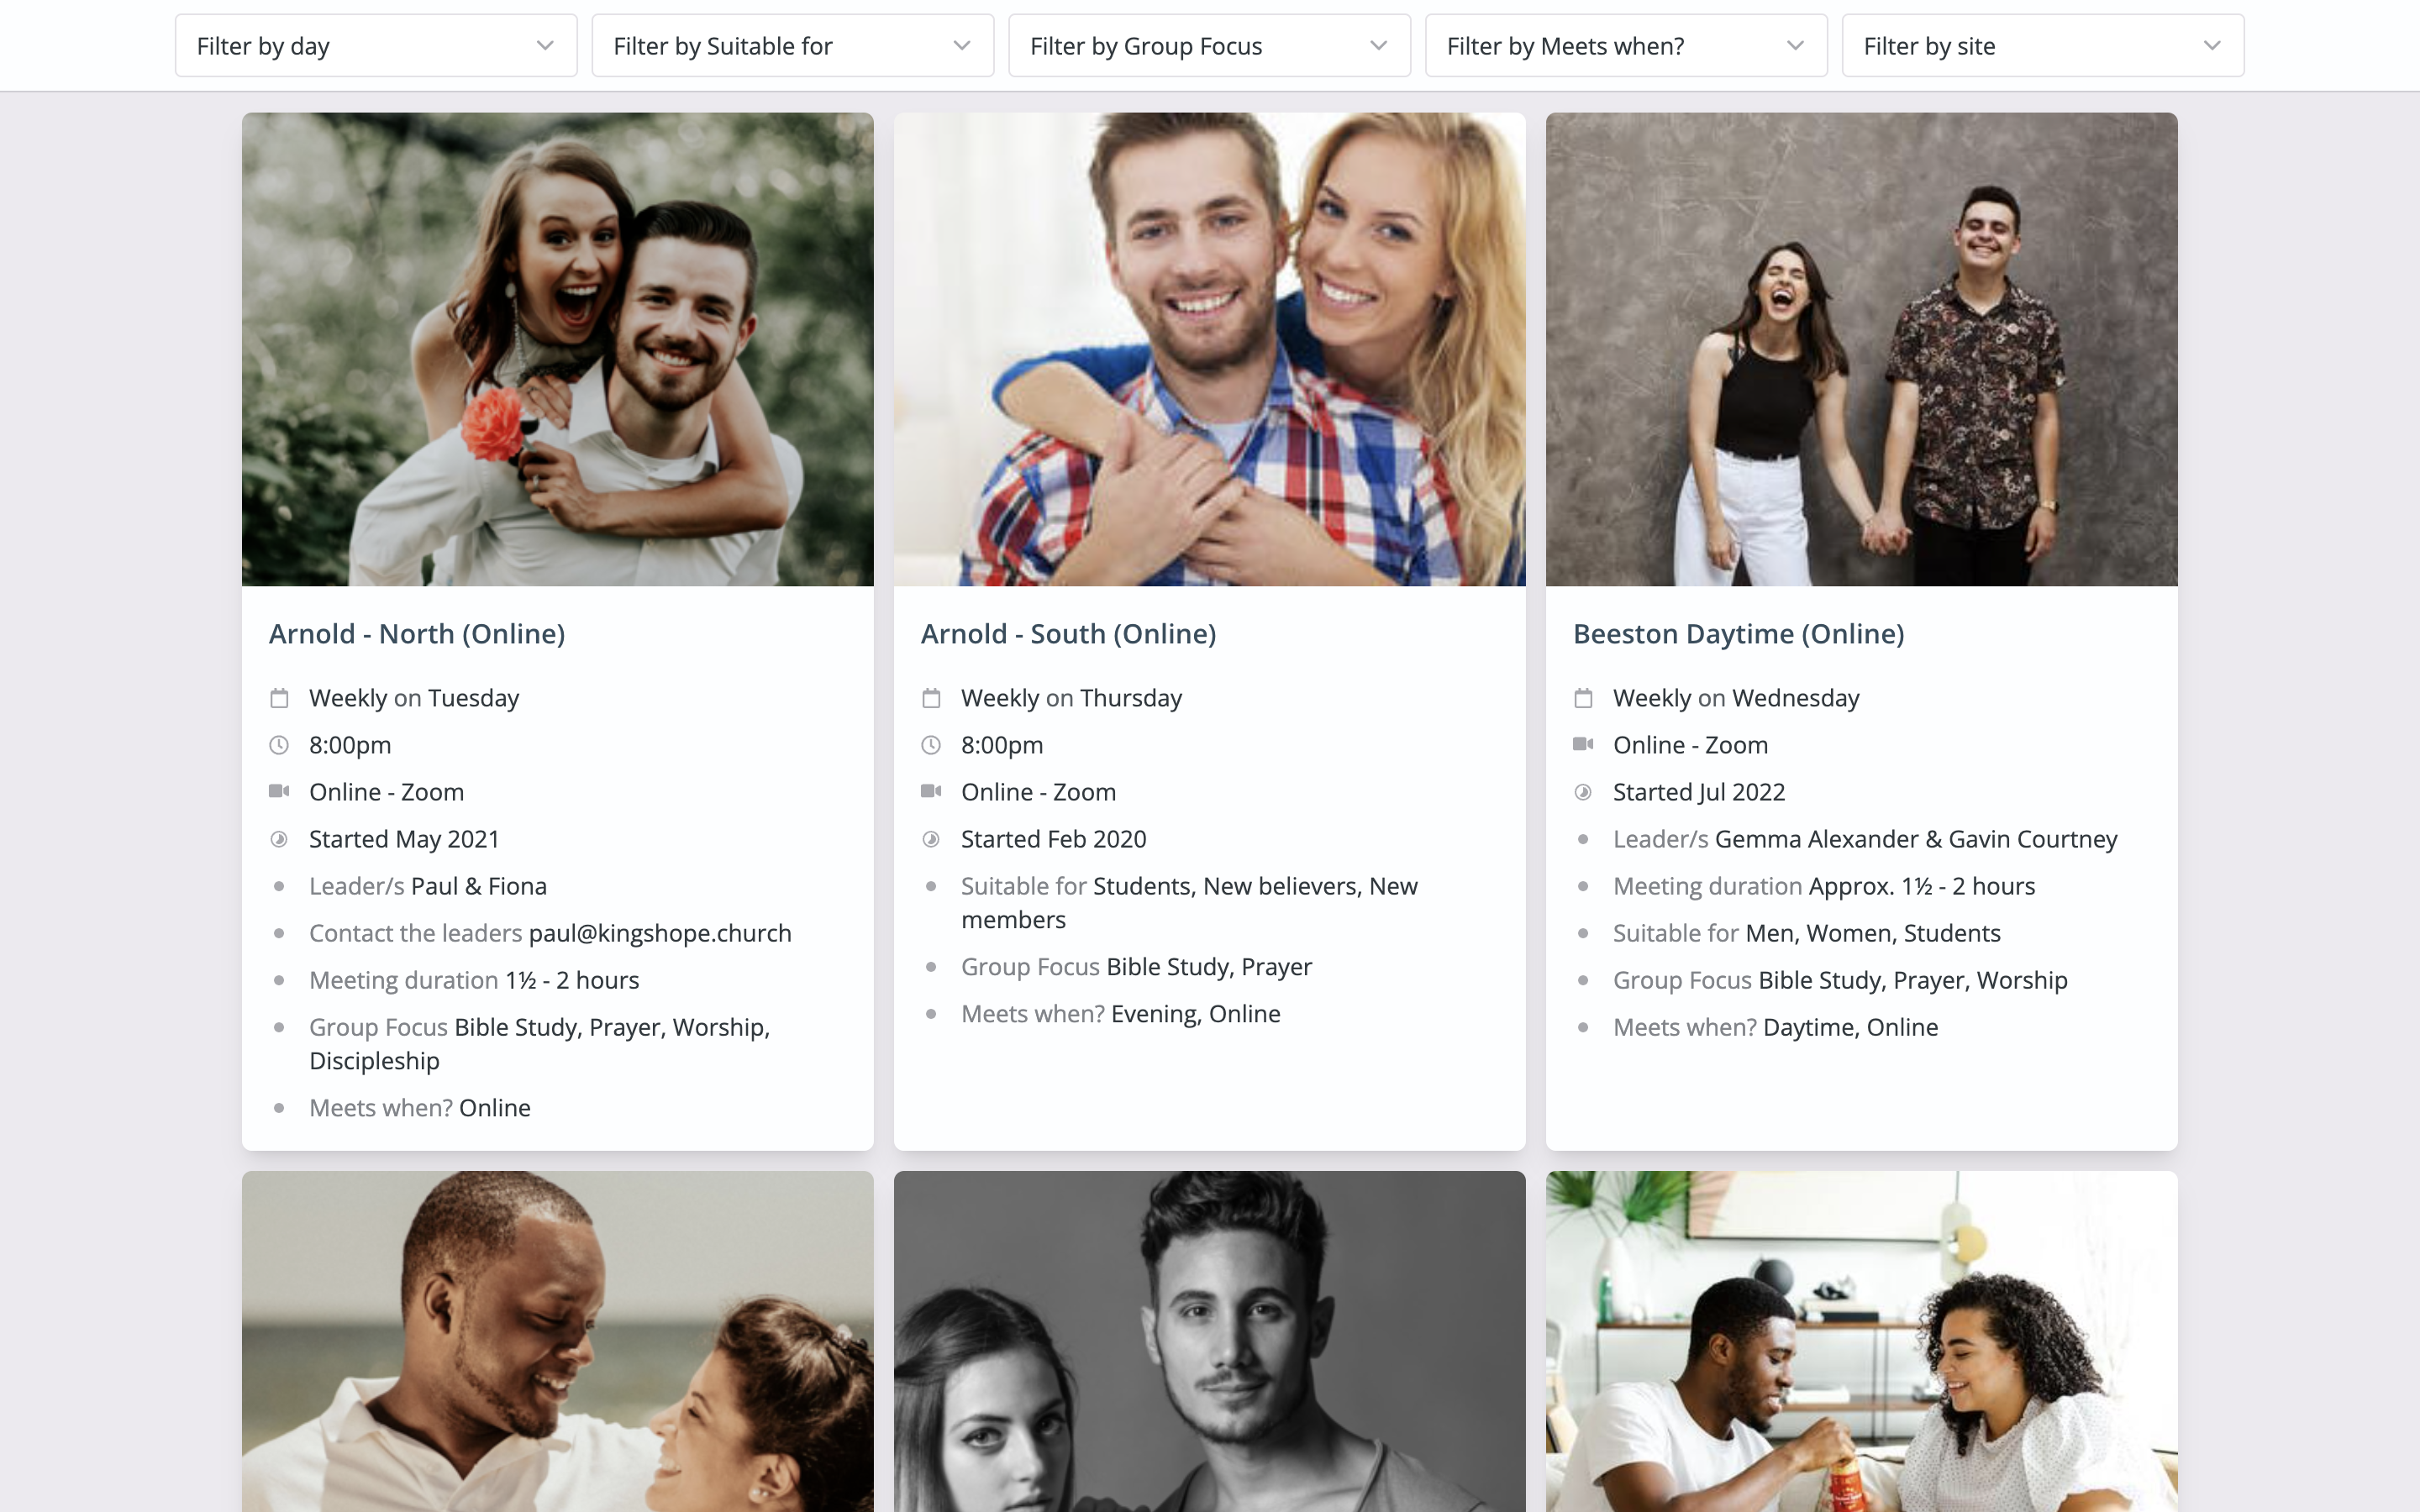2420x1512 pixels.
Task: Click Leader/s Gemma Alexander & Gavin Courtney
Action: click(1865, 839)
